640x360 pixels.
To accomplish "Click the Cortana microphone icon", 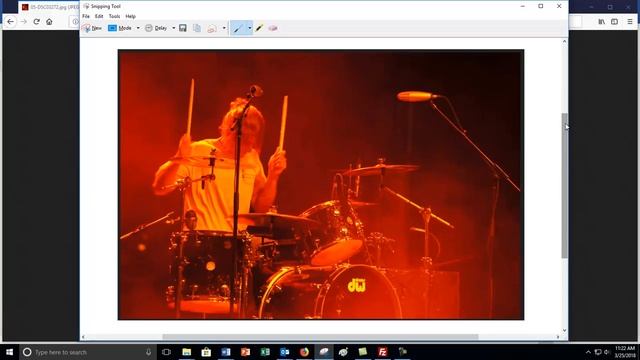I will click(149, 352).
